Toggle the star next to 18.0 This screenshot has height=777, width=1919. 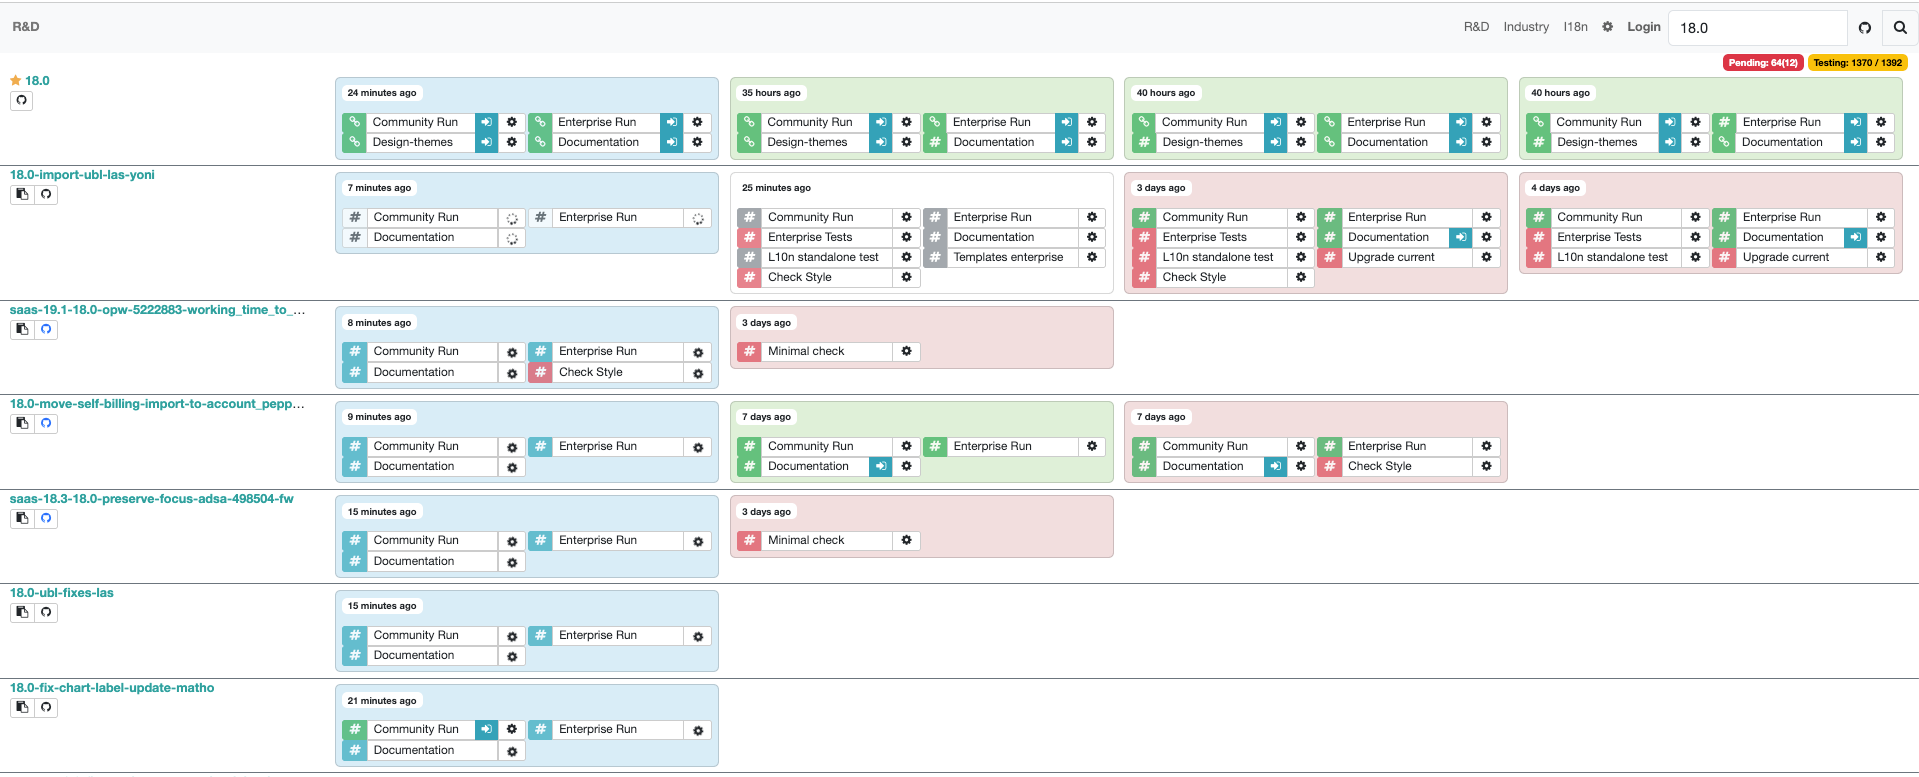pyautogui.click(x=15, y=80)
